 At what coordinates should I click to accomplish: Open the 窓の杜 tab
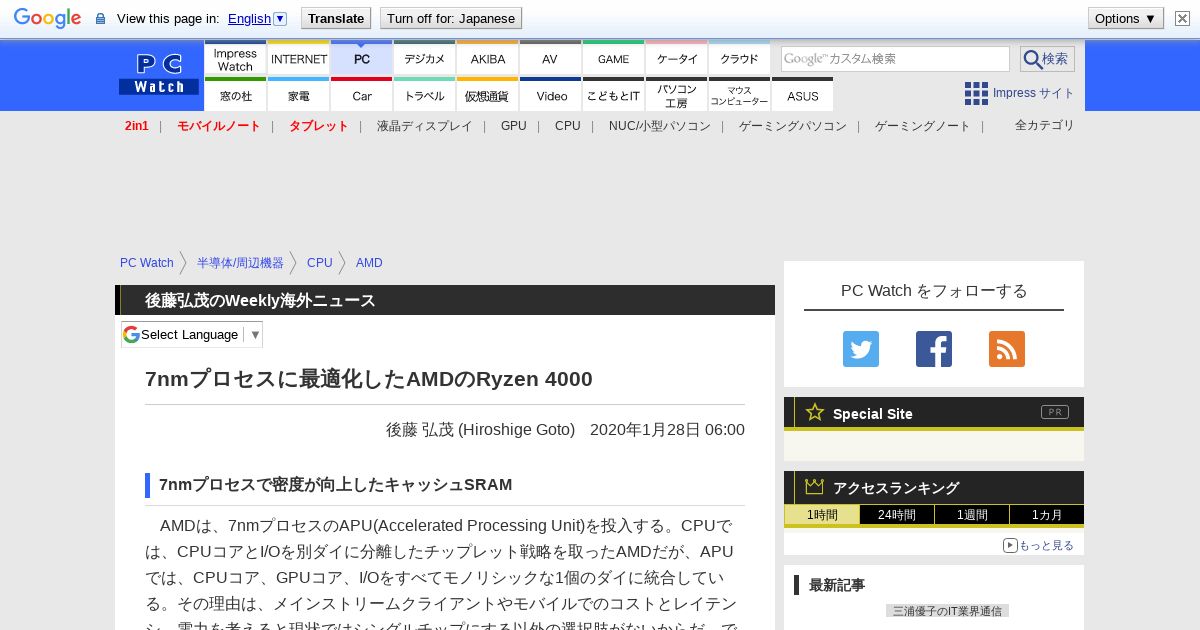click(x=235, y=94)
